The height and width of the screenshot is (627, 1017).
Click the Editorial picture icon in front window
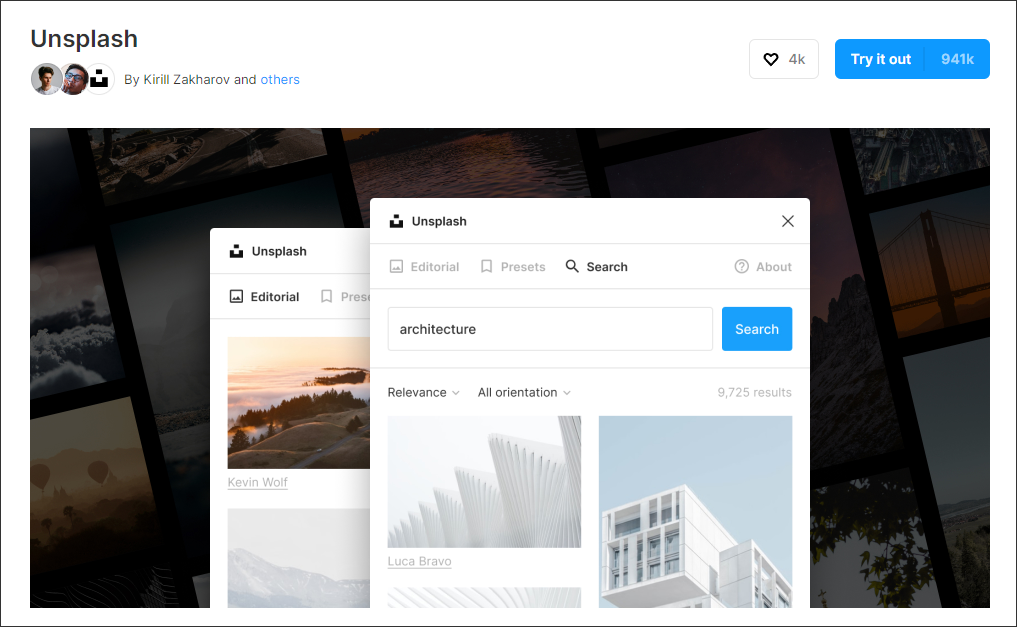point(396,266)
